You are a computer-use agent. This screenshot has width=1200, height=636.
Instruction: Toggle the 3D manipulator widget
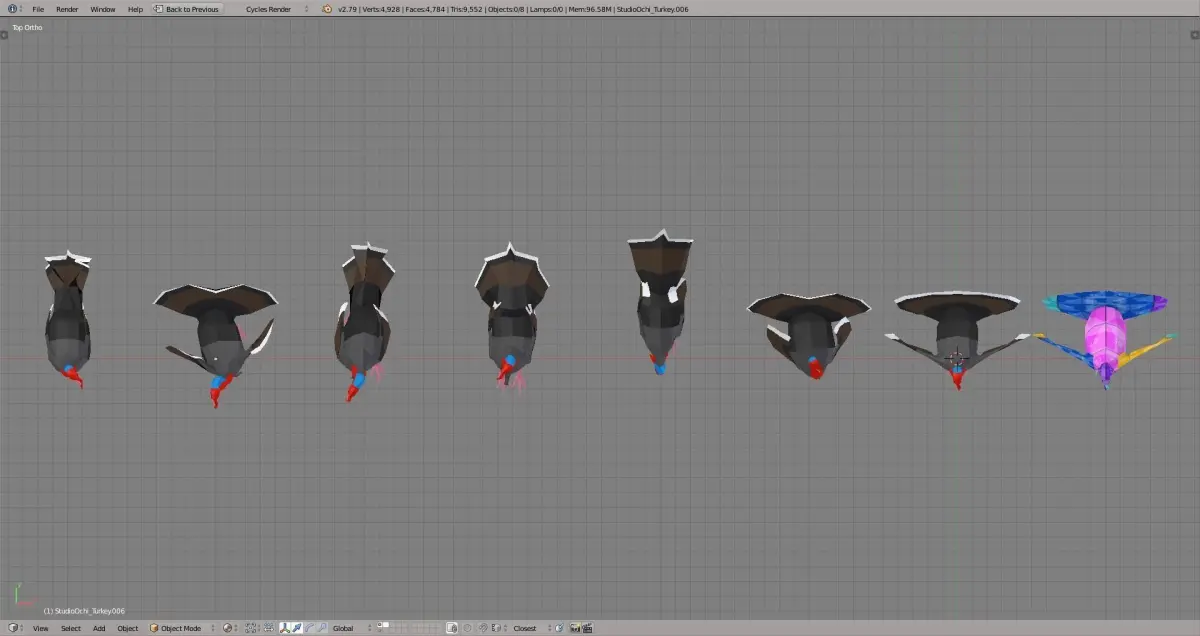click(x=285, y=628)
